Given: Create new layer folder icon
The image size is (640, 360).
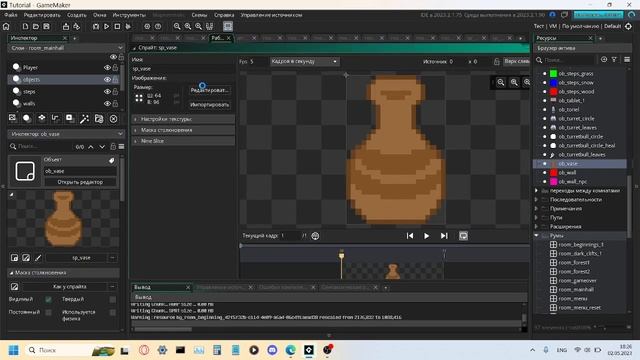Looking at the screenshot, I should 99,119.
